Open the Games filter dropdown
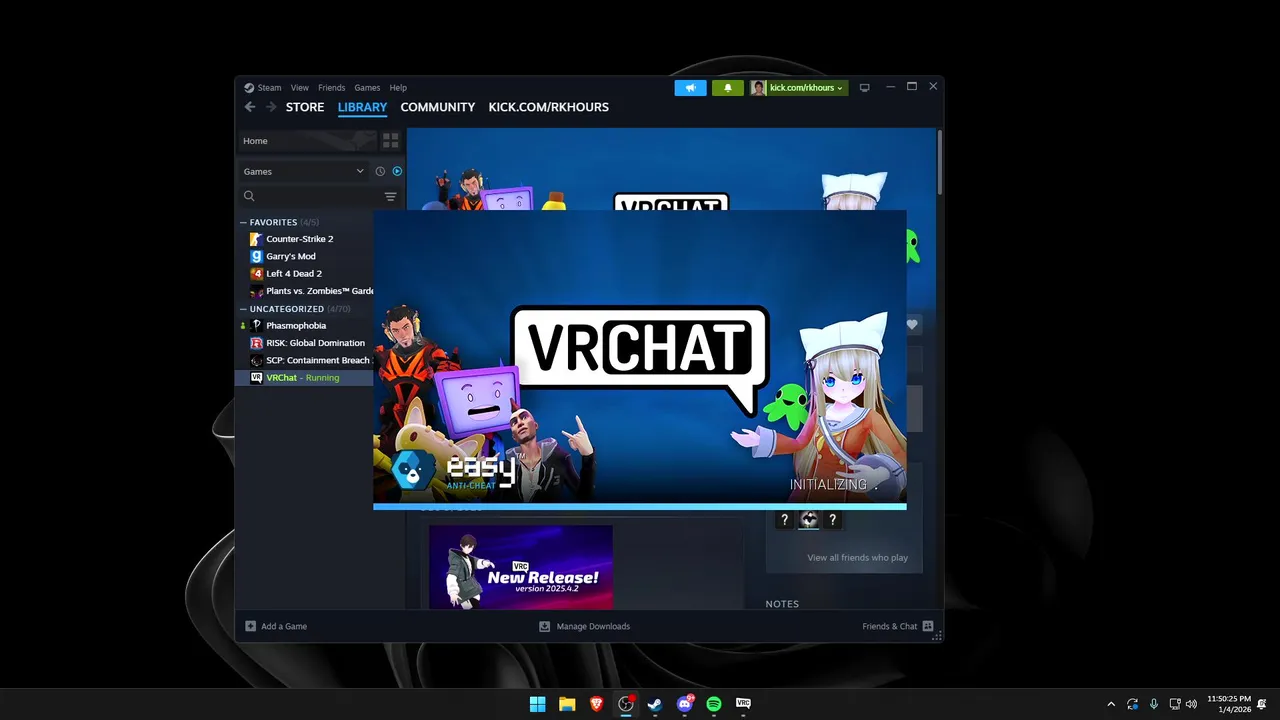The width and height of the screenshot is (1280, 720). pos(304,171)
